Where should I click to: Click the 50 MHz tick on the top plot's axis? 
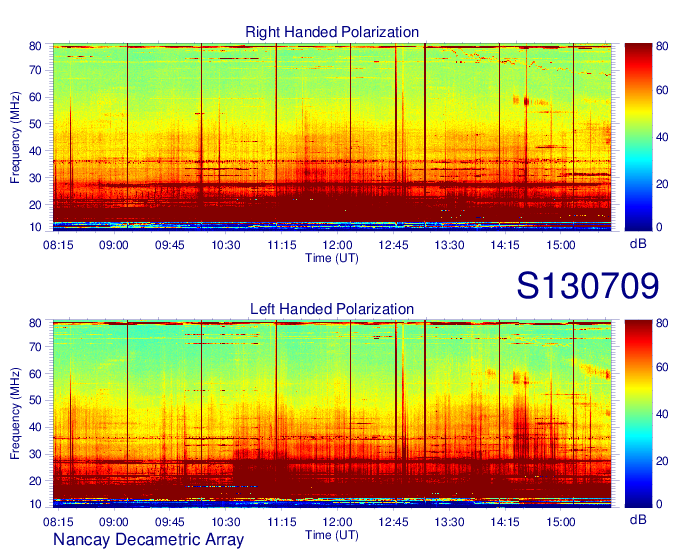(35, 124)
